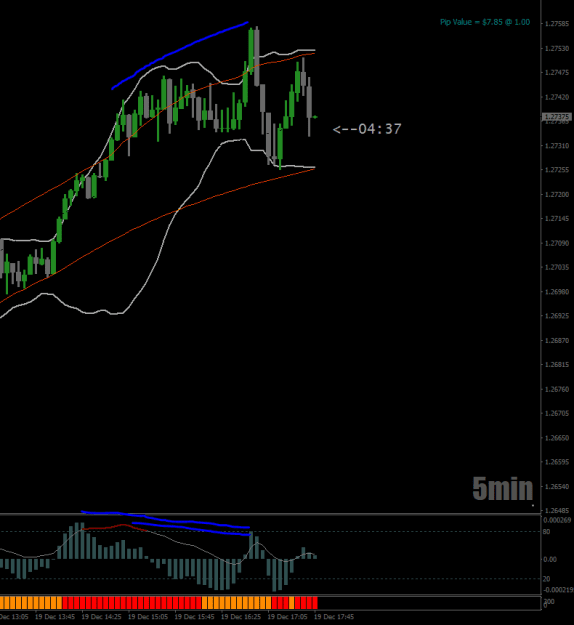The image size is (574, 625).
Task: Click price level 1.27145 on axis
Action: click(557, 218)
